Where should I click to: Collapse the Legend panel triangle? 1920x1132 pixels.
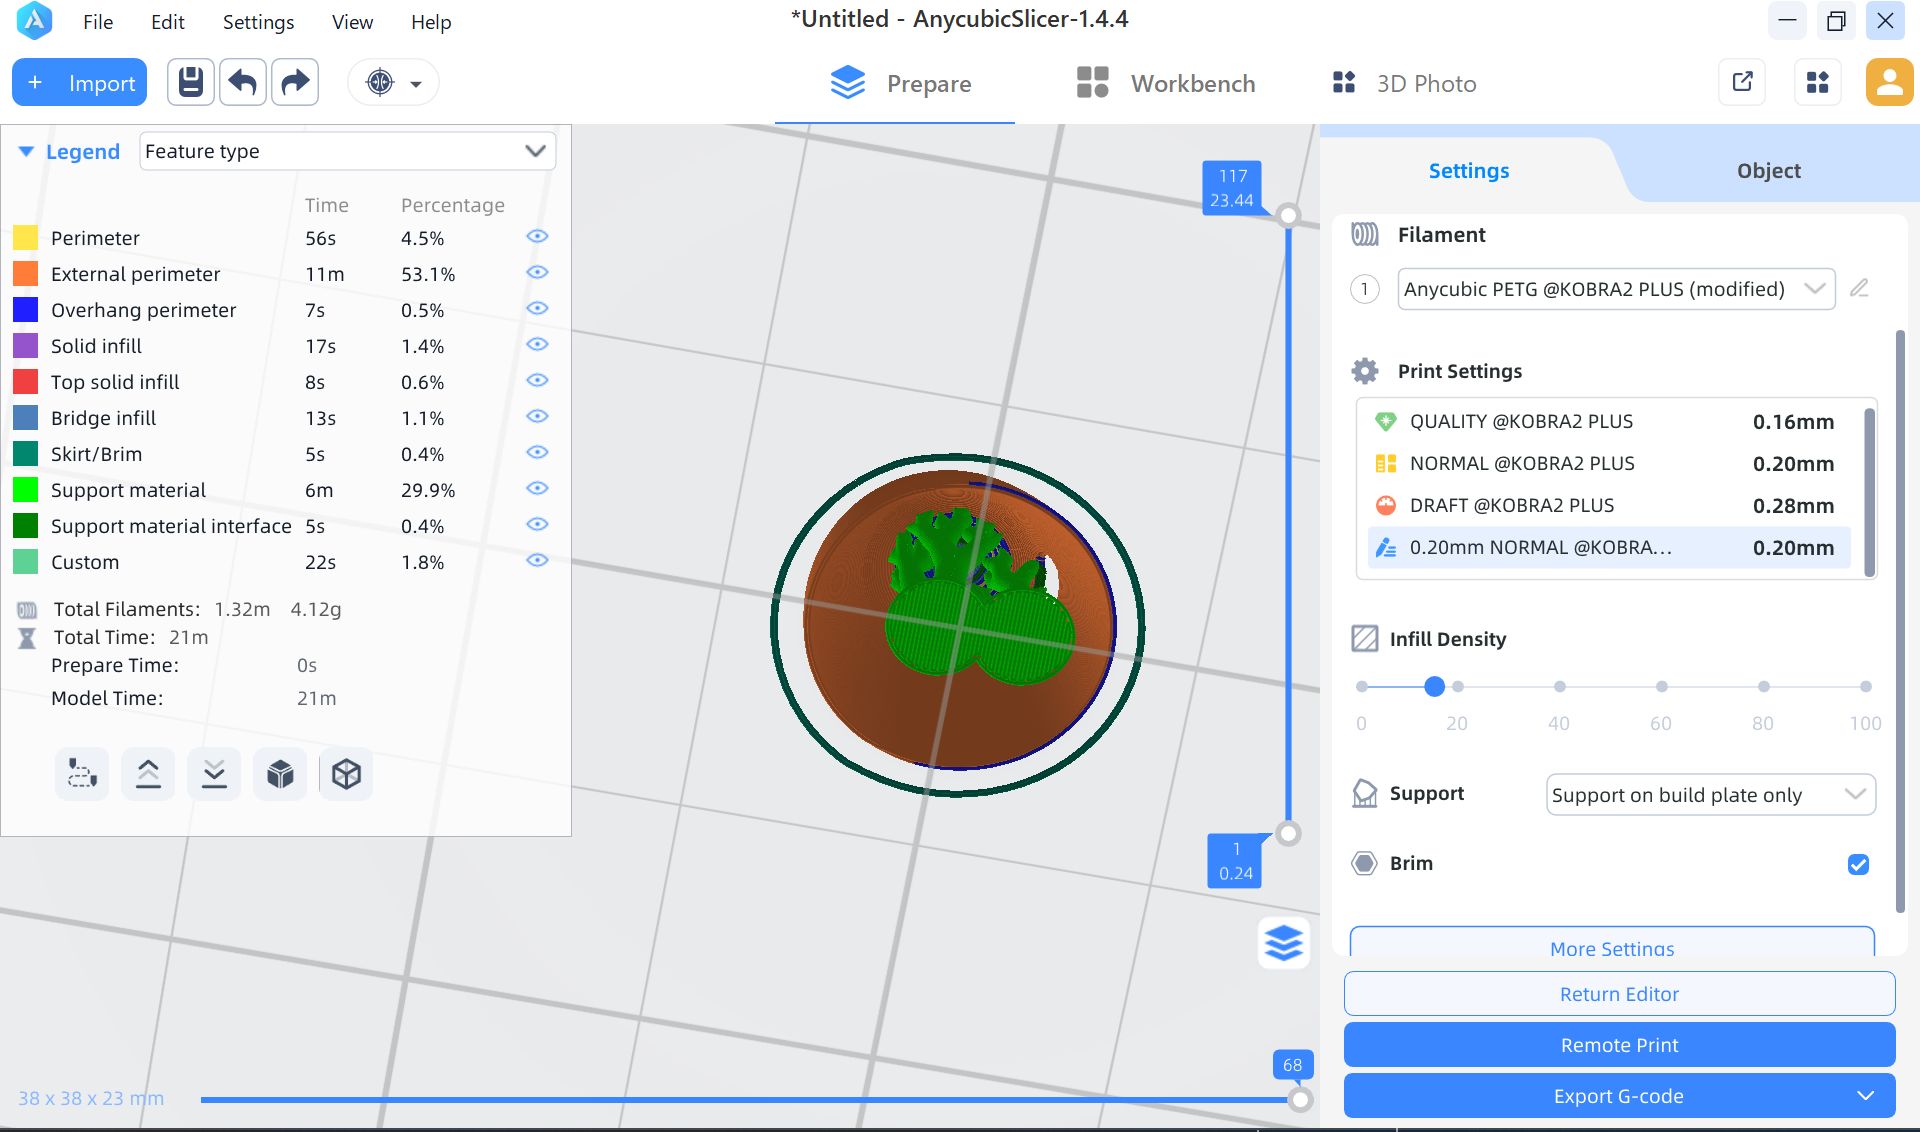(26, 151)
